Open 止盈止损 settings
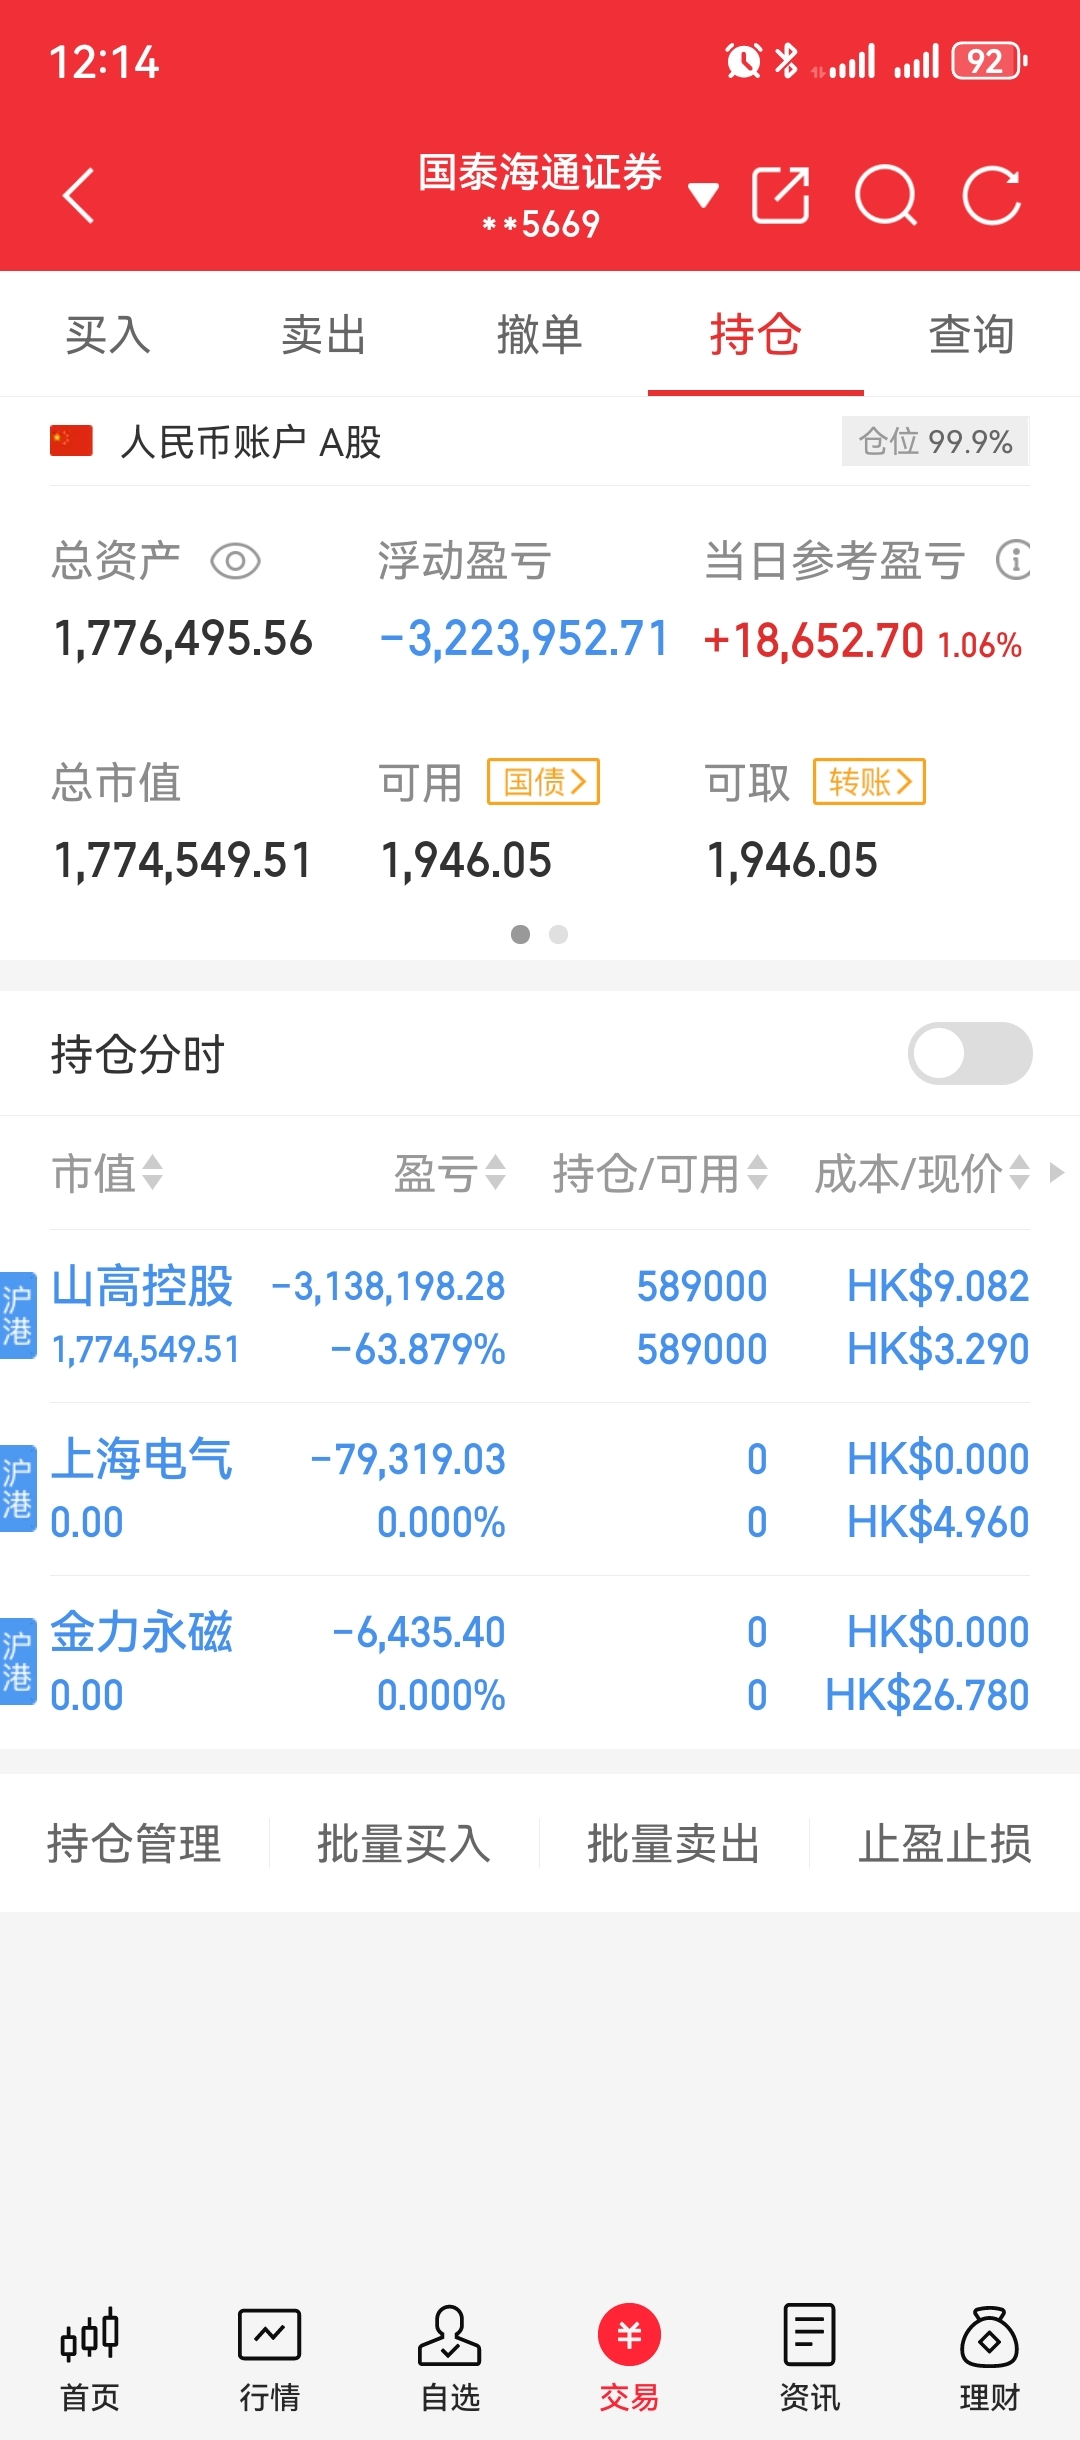1080x2440 pixels. click(945, 1843)
